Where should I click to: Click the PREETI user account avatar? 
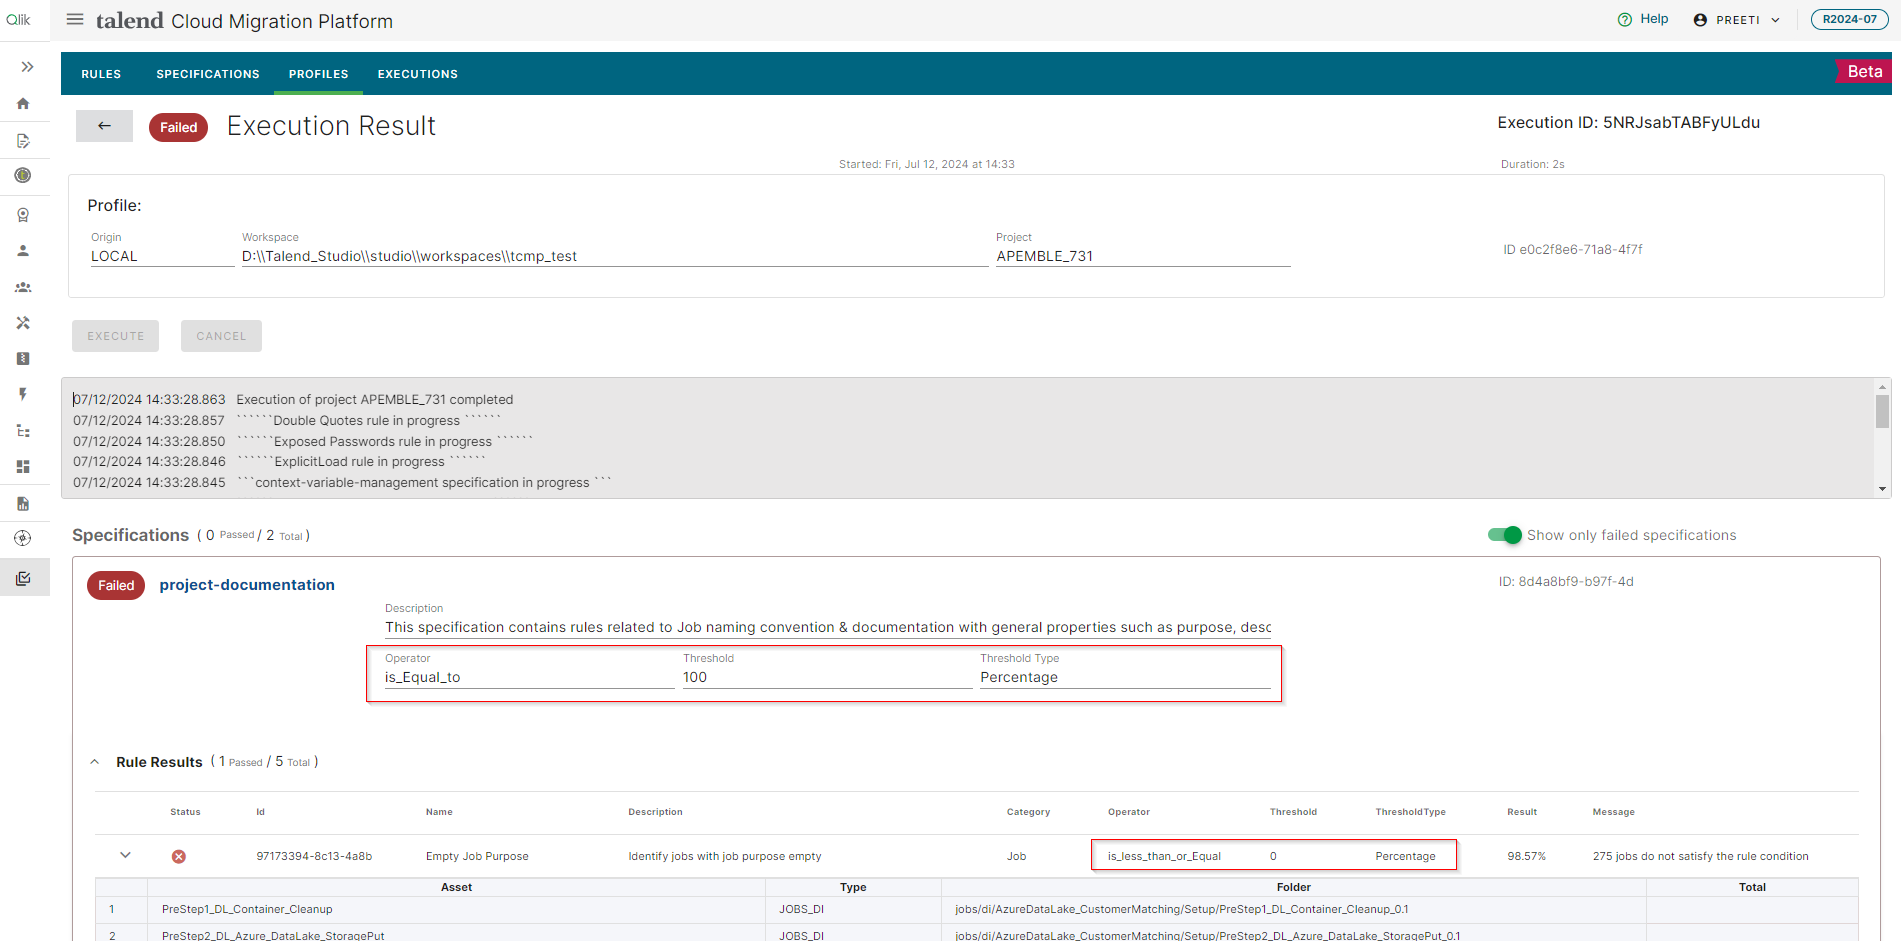click(x=1700, y=20)
